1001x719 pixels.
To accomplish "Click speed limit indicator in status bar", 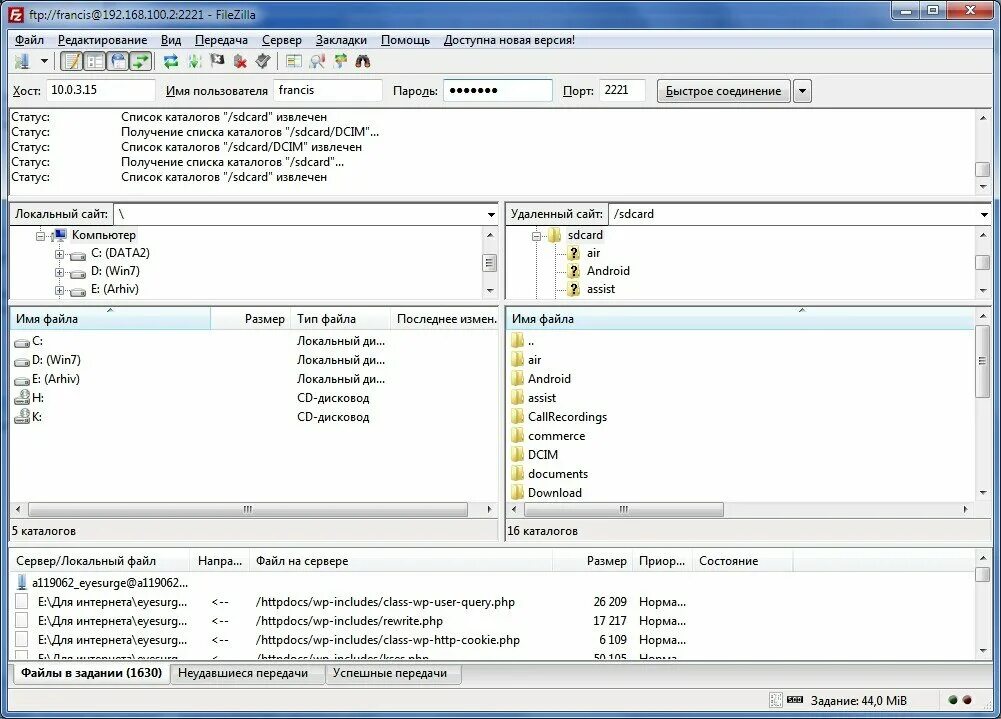I will pyautogui.click(x=795, y=700).
